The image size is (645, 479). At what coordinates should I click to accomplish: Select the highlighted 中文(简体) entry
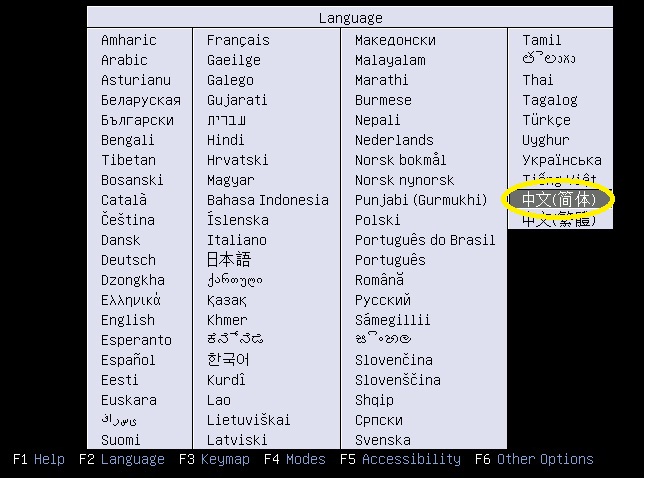tap(558, 200)
